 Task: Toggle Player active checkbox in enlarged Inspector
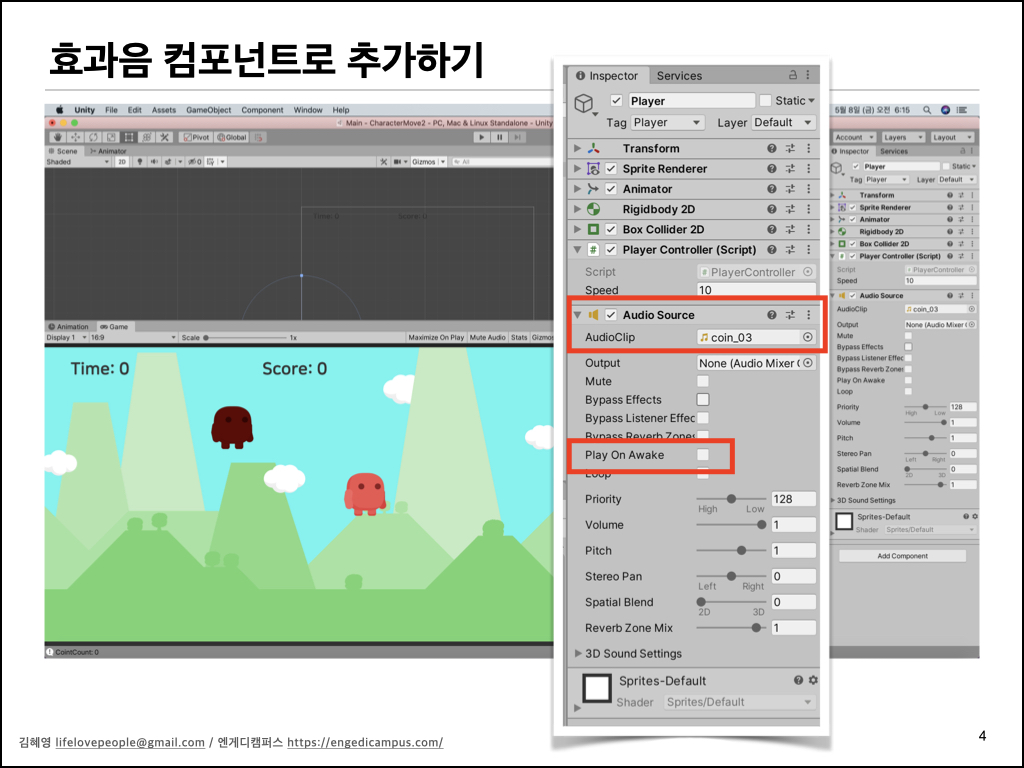pos(616,101)
